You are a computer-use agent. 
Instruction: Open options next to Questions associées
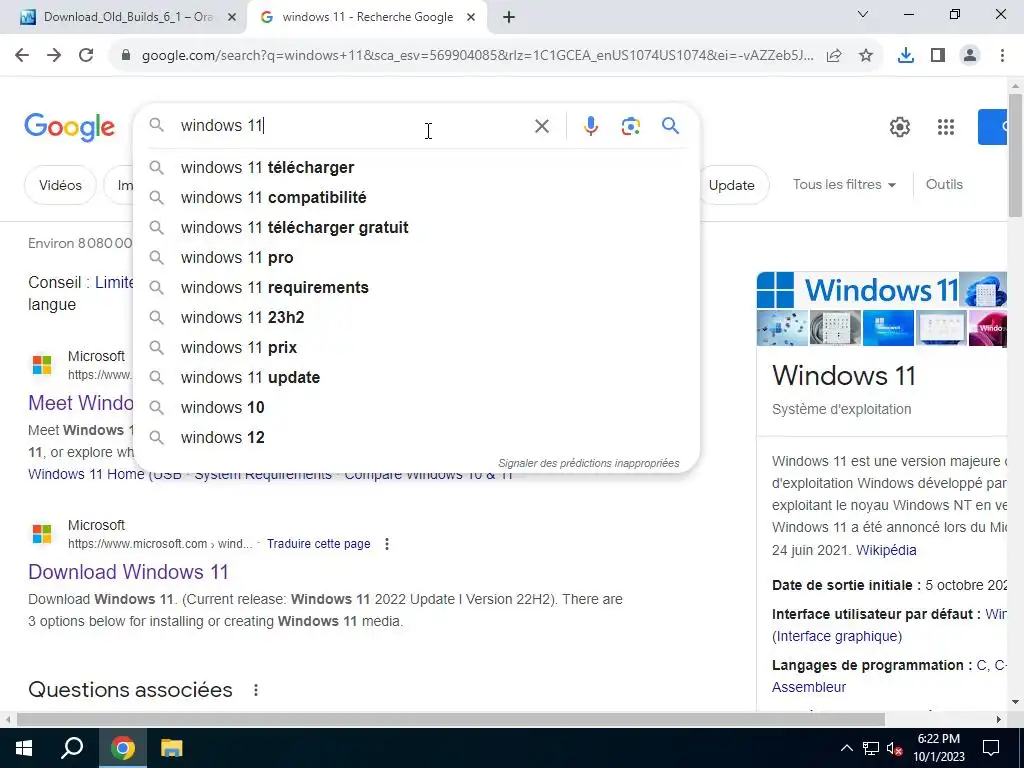coord(256,690)
